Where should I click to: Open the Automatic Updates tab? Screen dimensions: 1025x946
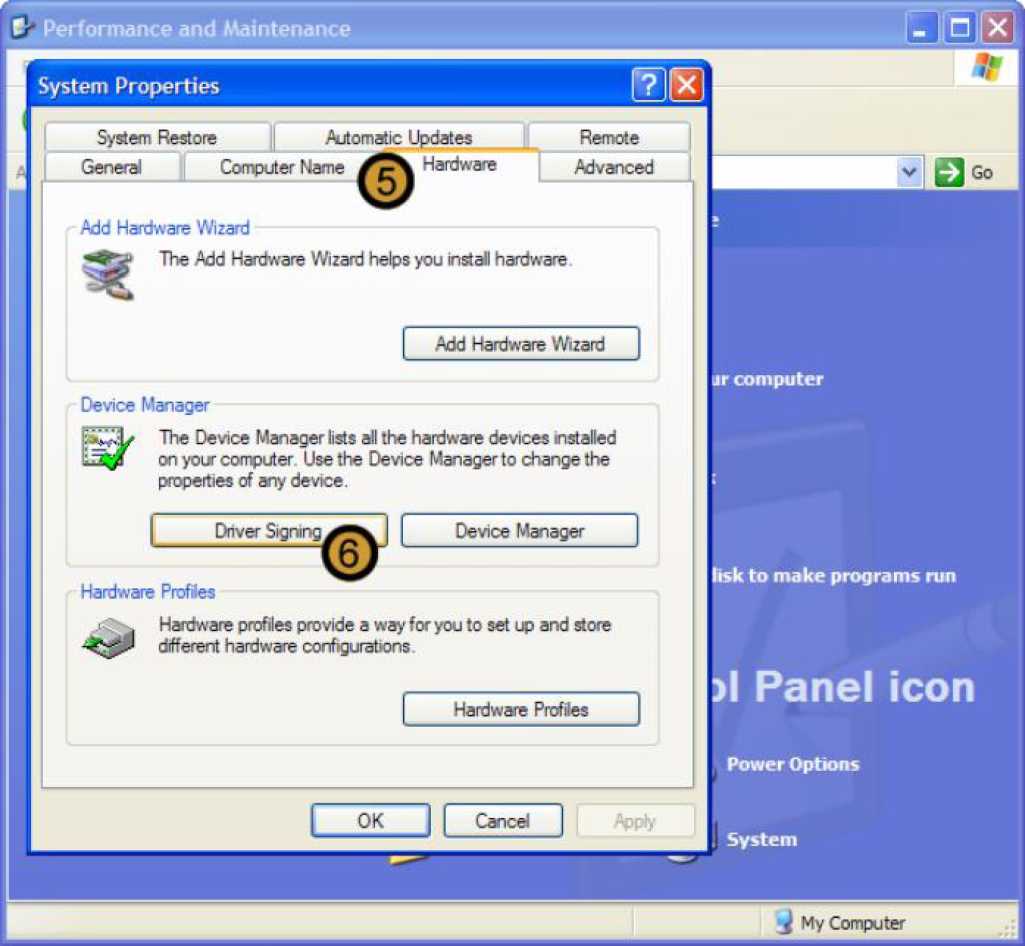(399, 137)
